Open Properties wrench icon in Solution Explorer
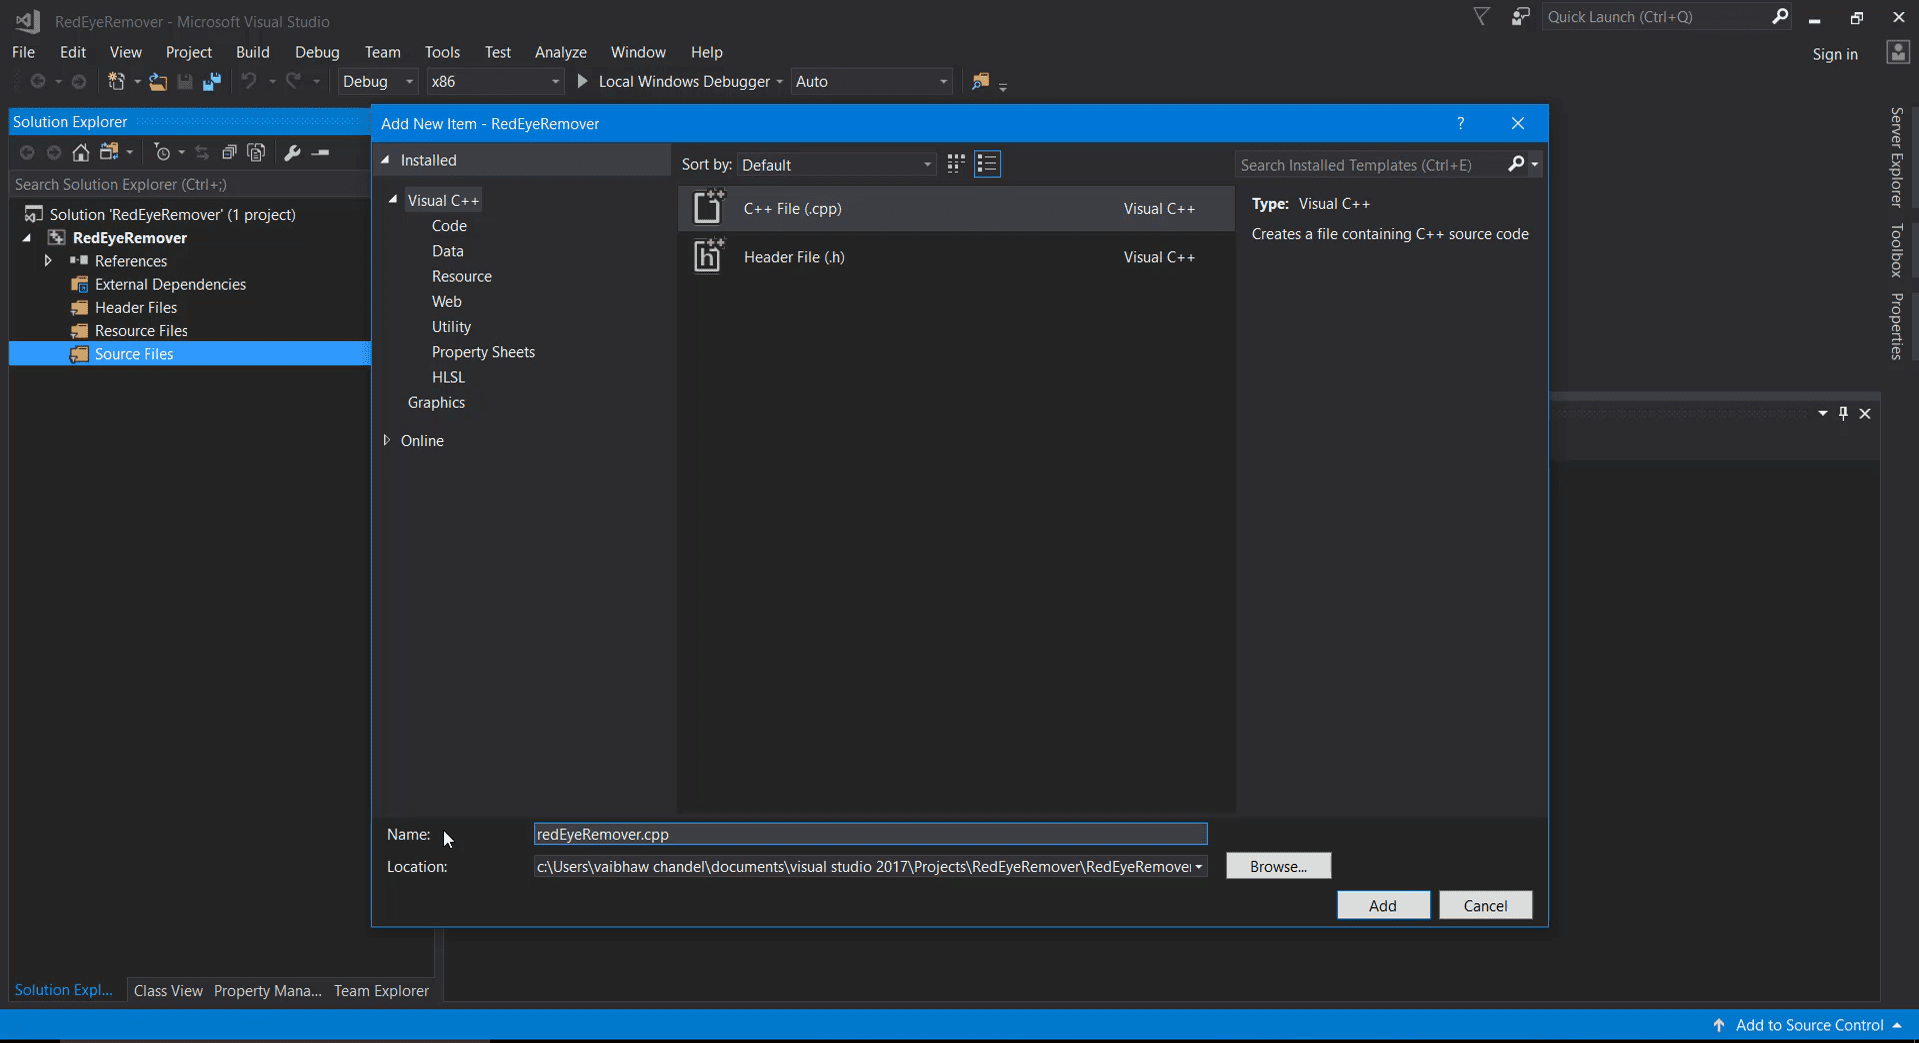Screen dimensions: 1919x1043 (292, 152)
